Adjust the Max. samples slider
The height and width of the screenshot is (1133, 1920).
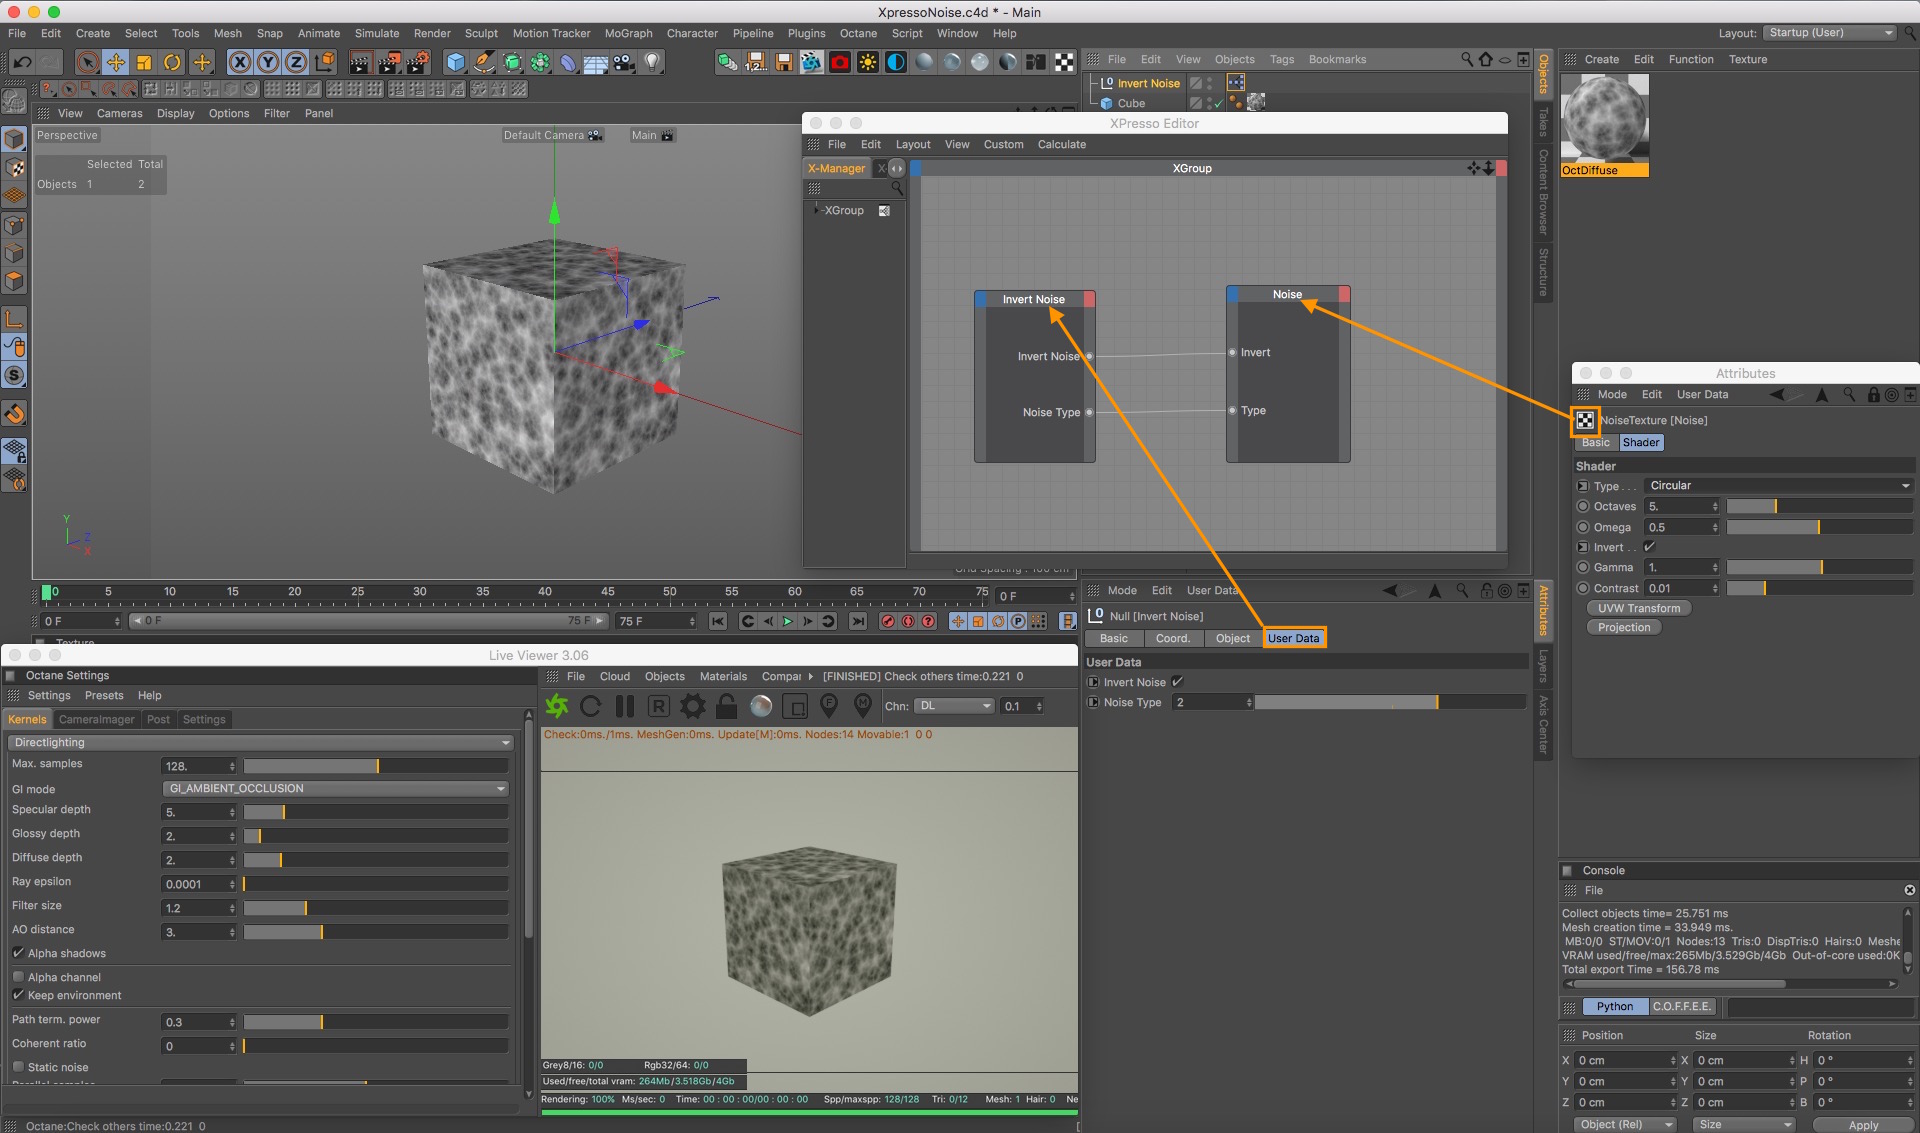point(376,766)
